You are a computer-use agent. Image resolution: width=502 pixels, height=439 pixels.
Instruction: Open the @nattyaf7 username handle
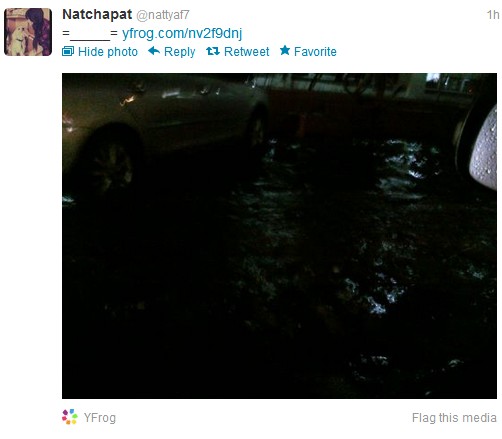click(163, 15)
